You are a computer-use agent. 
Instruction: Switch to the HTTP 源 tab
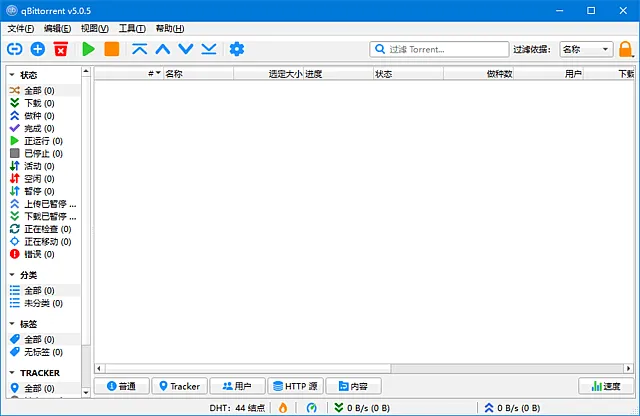294,386
